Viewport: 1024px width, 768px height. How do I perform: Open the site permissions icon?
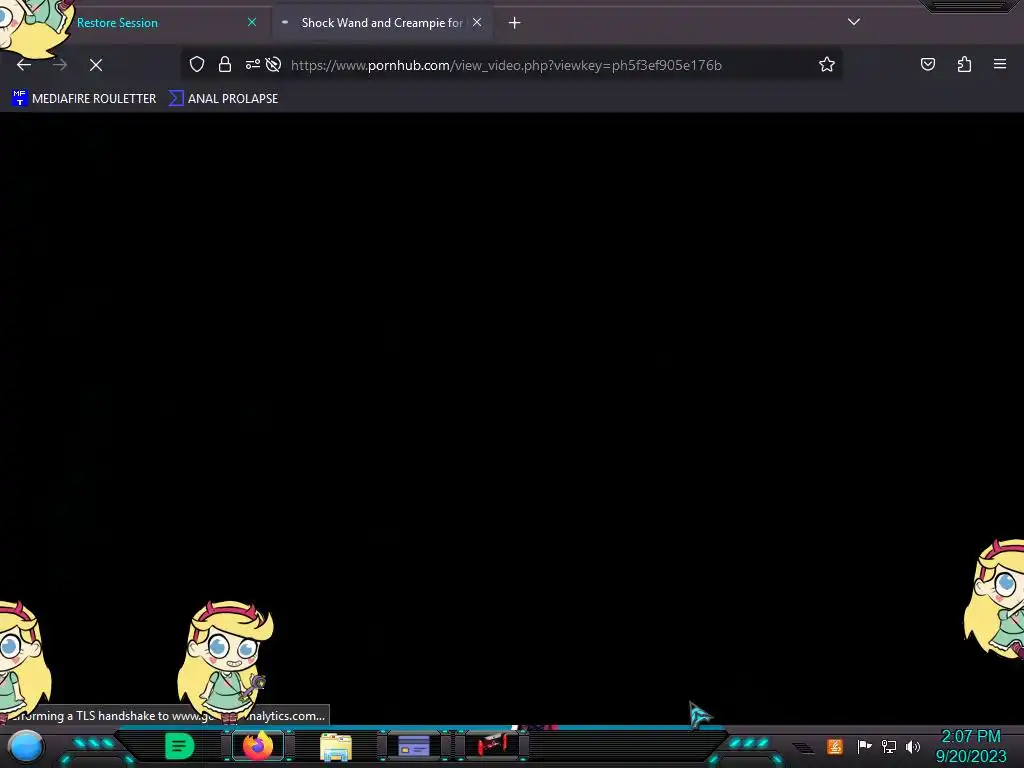[253, 65]
